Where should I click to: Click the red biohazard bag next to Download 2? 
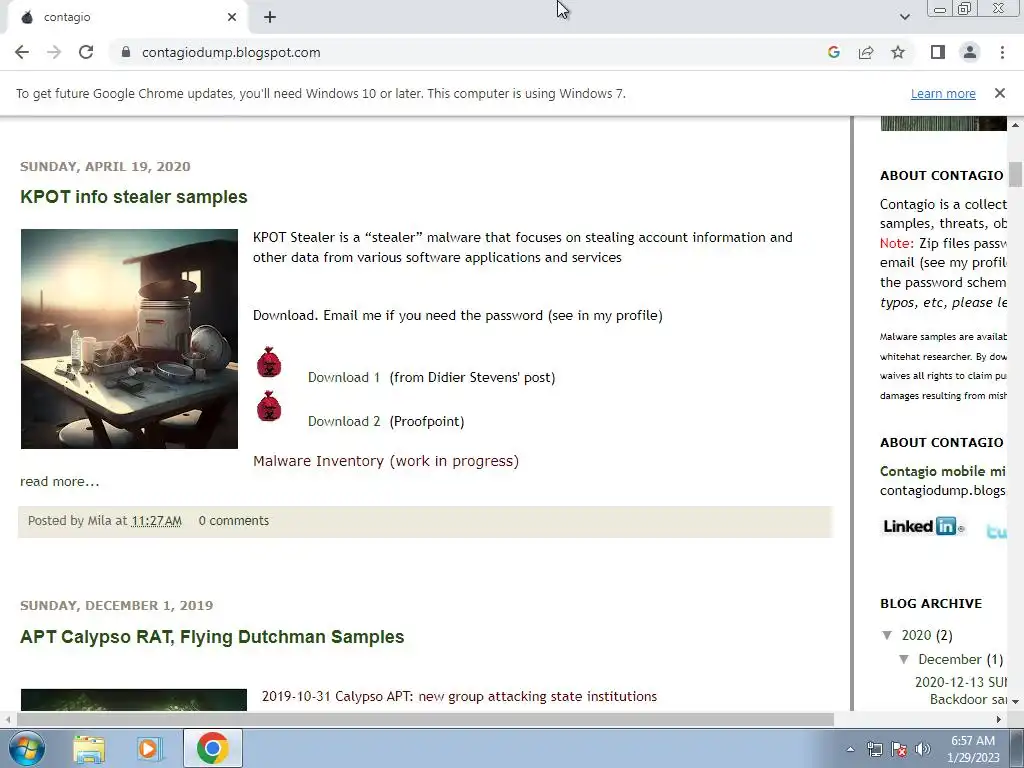coord(268,406)
